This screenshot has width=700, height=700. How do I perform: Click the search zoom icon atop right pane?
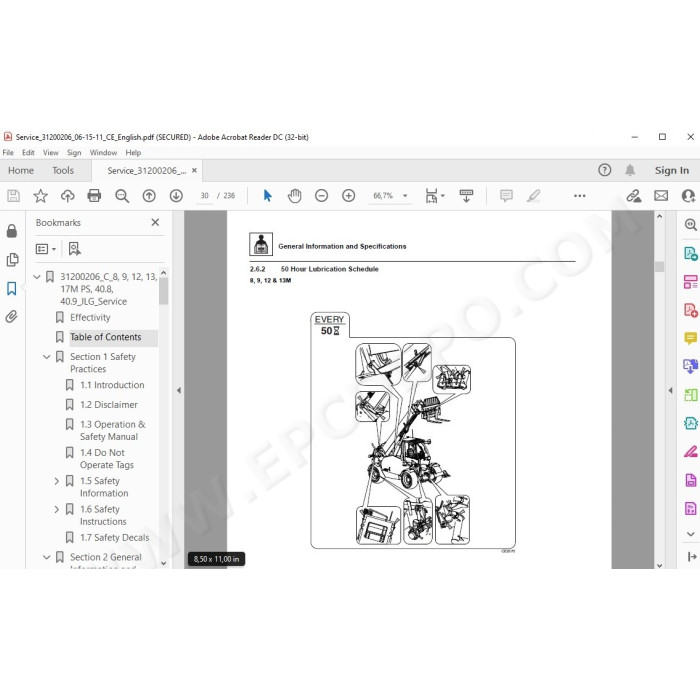tap(691, 225)
